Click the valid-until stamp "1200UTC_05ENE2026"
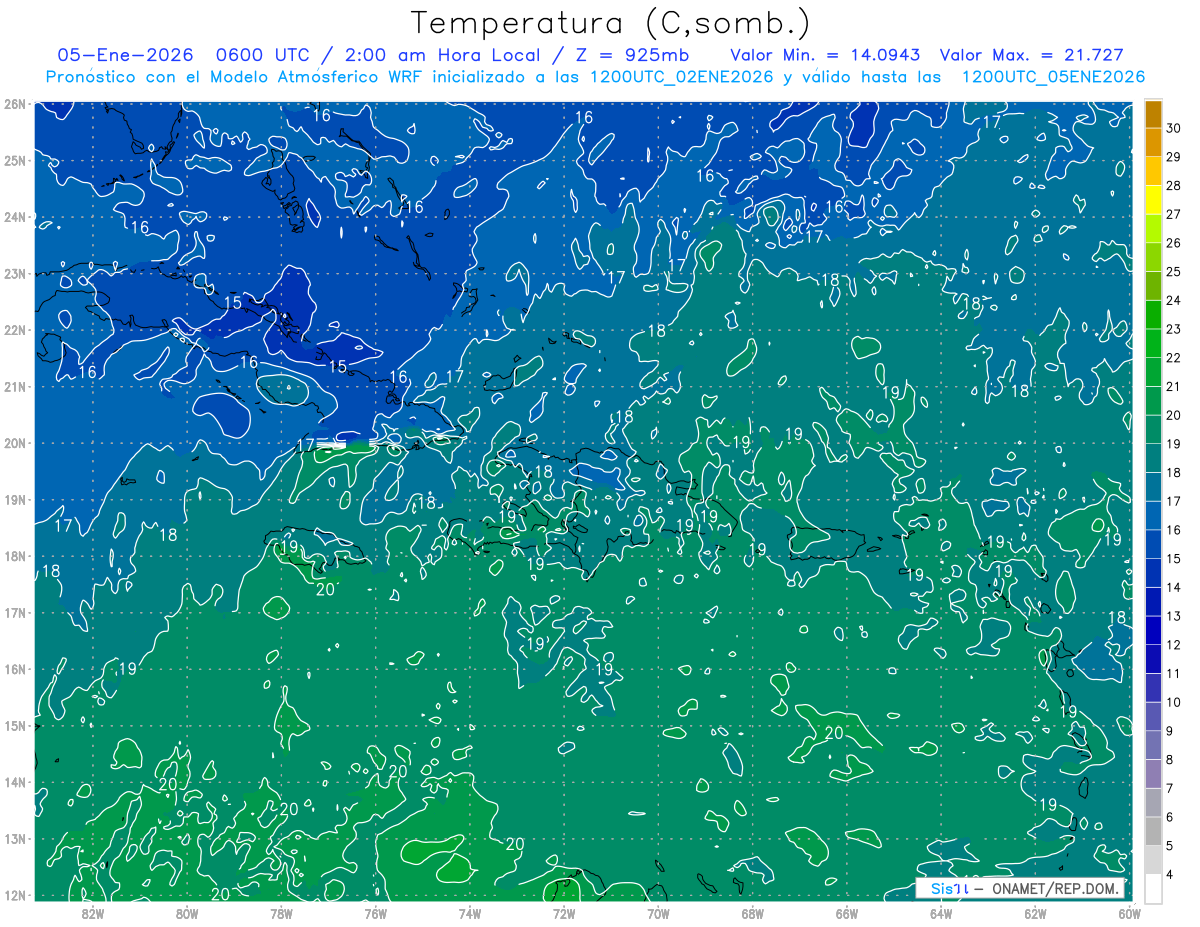This screenshot has height=927, width=1200. click(1053, 77)
